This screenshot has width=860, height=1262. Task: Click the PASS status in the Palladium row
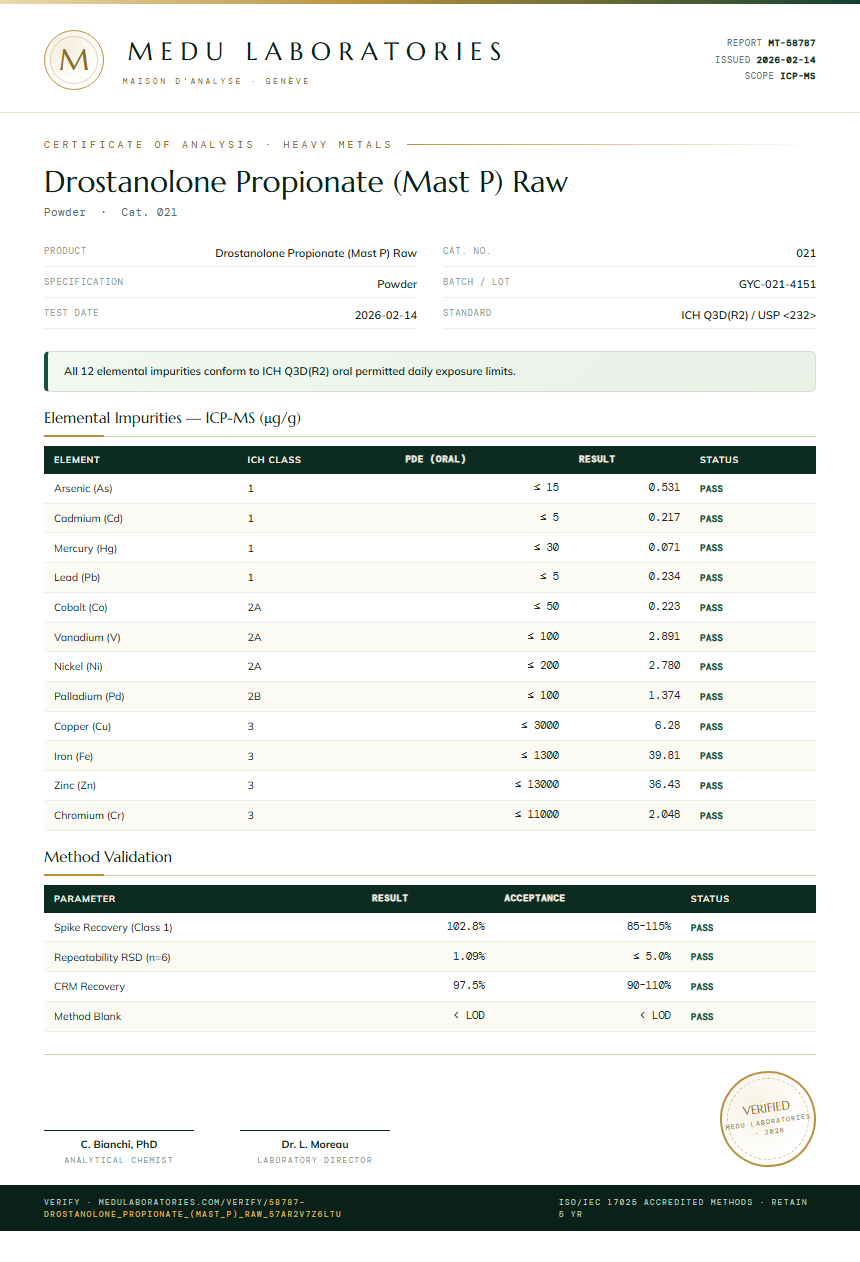pos(711,697)
